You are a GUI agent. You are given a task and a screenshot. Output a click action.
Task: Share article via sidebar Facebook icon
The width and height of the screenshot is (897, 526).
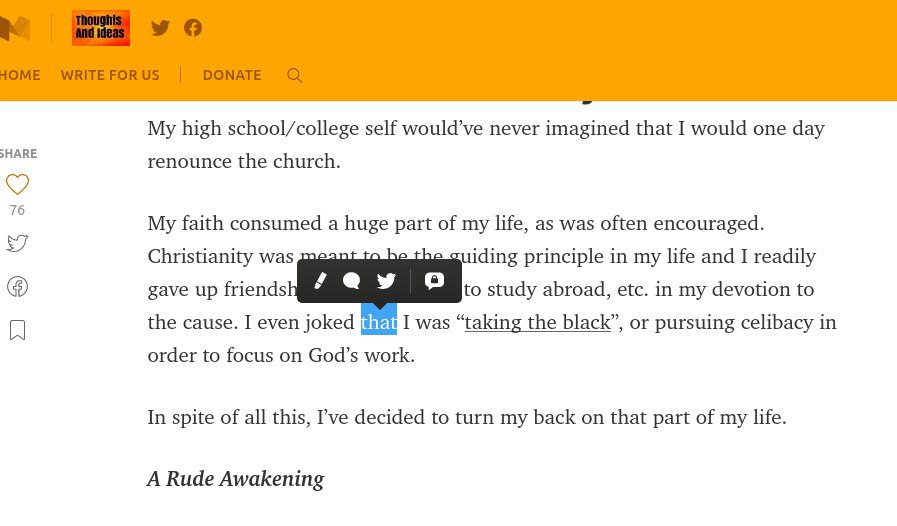tap(17, 287)
